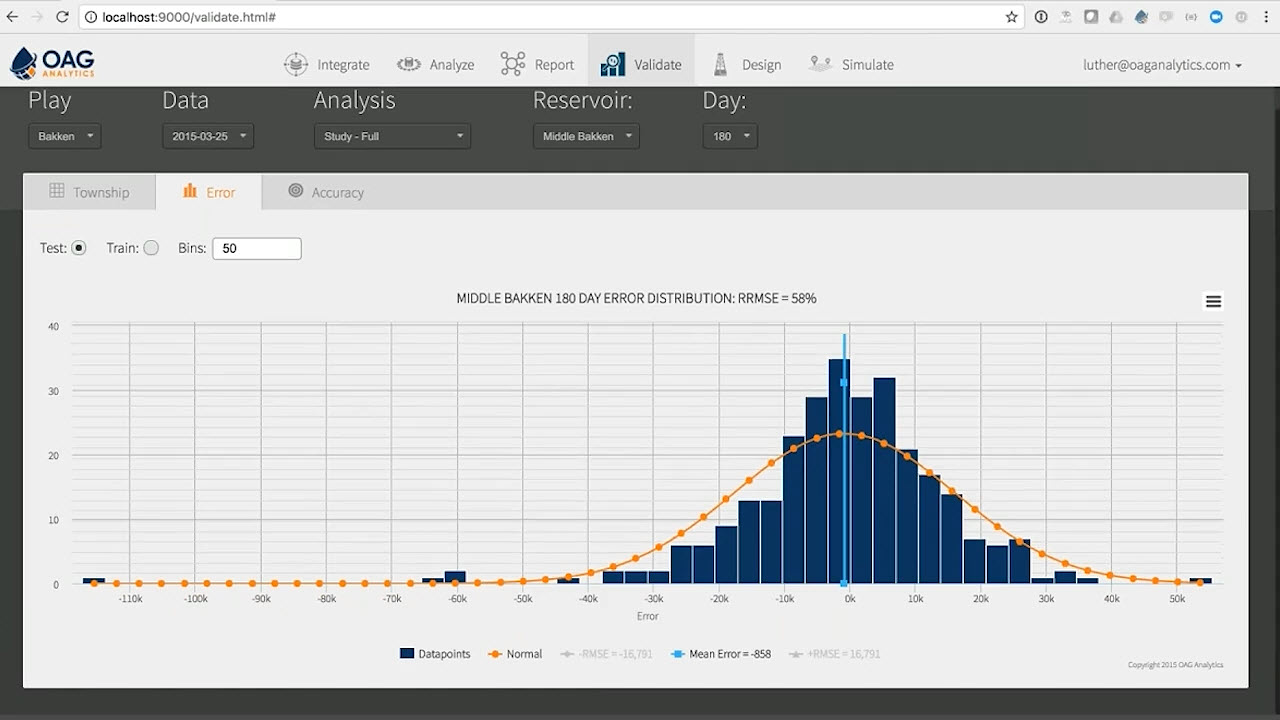Click the 1Password extension icon
This screenshot has width=1280, height=720.
pos(1041,17)
